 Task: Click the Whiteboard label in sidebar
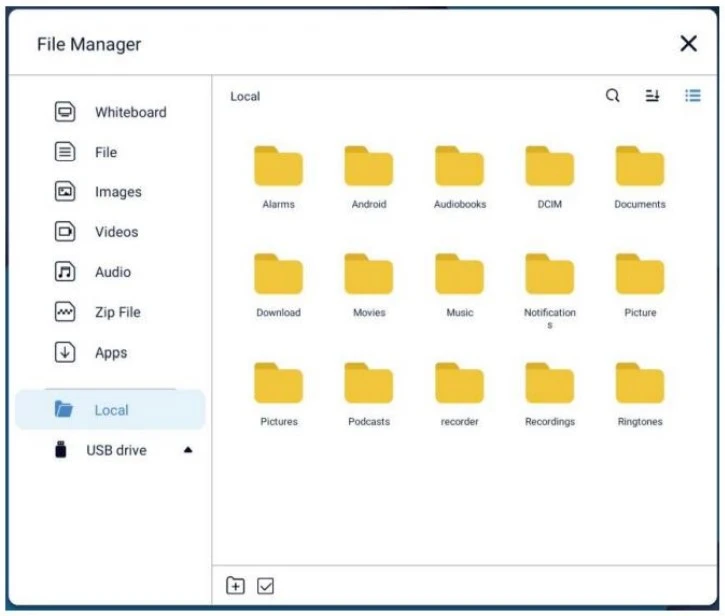(131, 112)
